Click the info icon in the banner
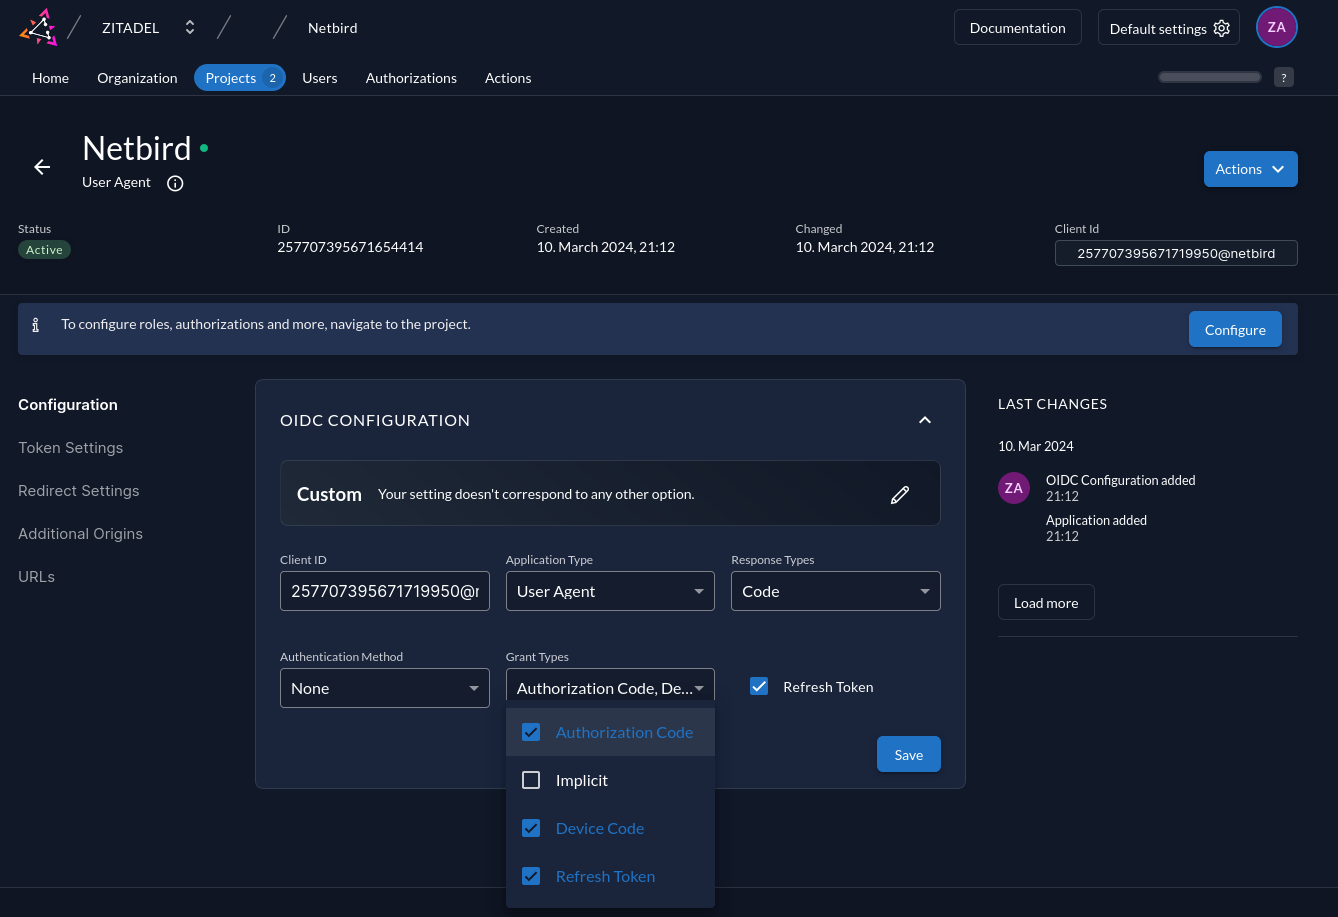 point(36,325)
